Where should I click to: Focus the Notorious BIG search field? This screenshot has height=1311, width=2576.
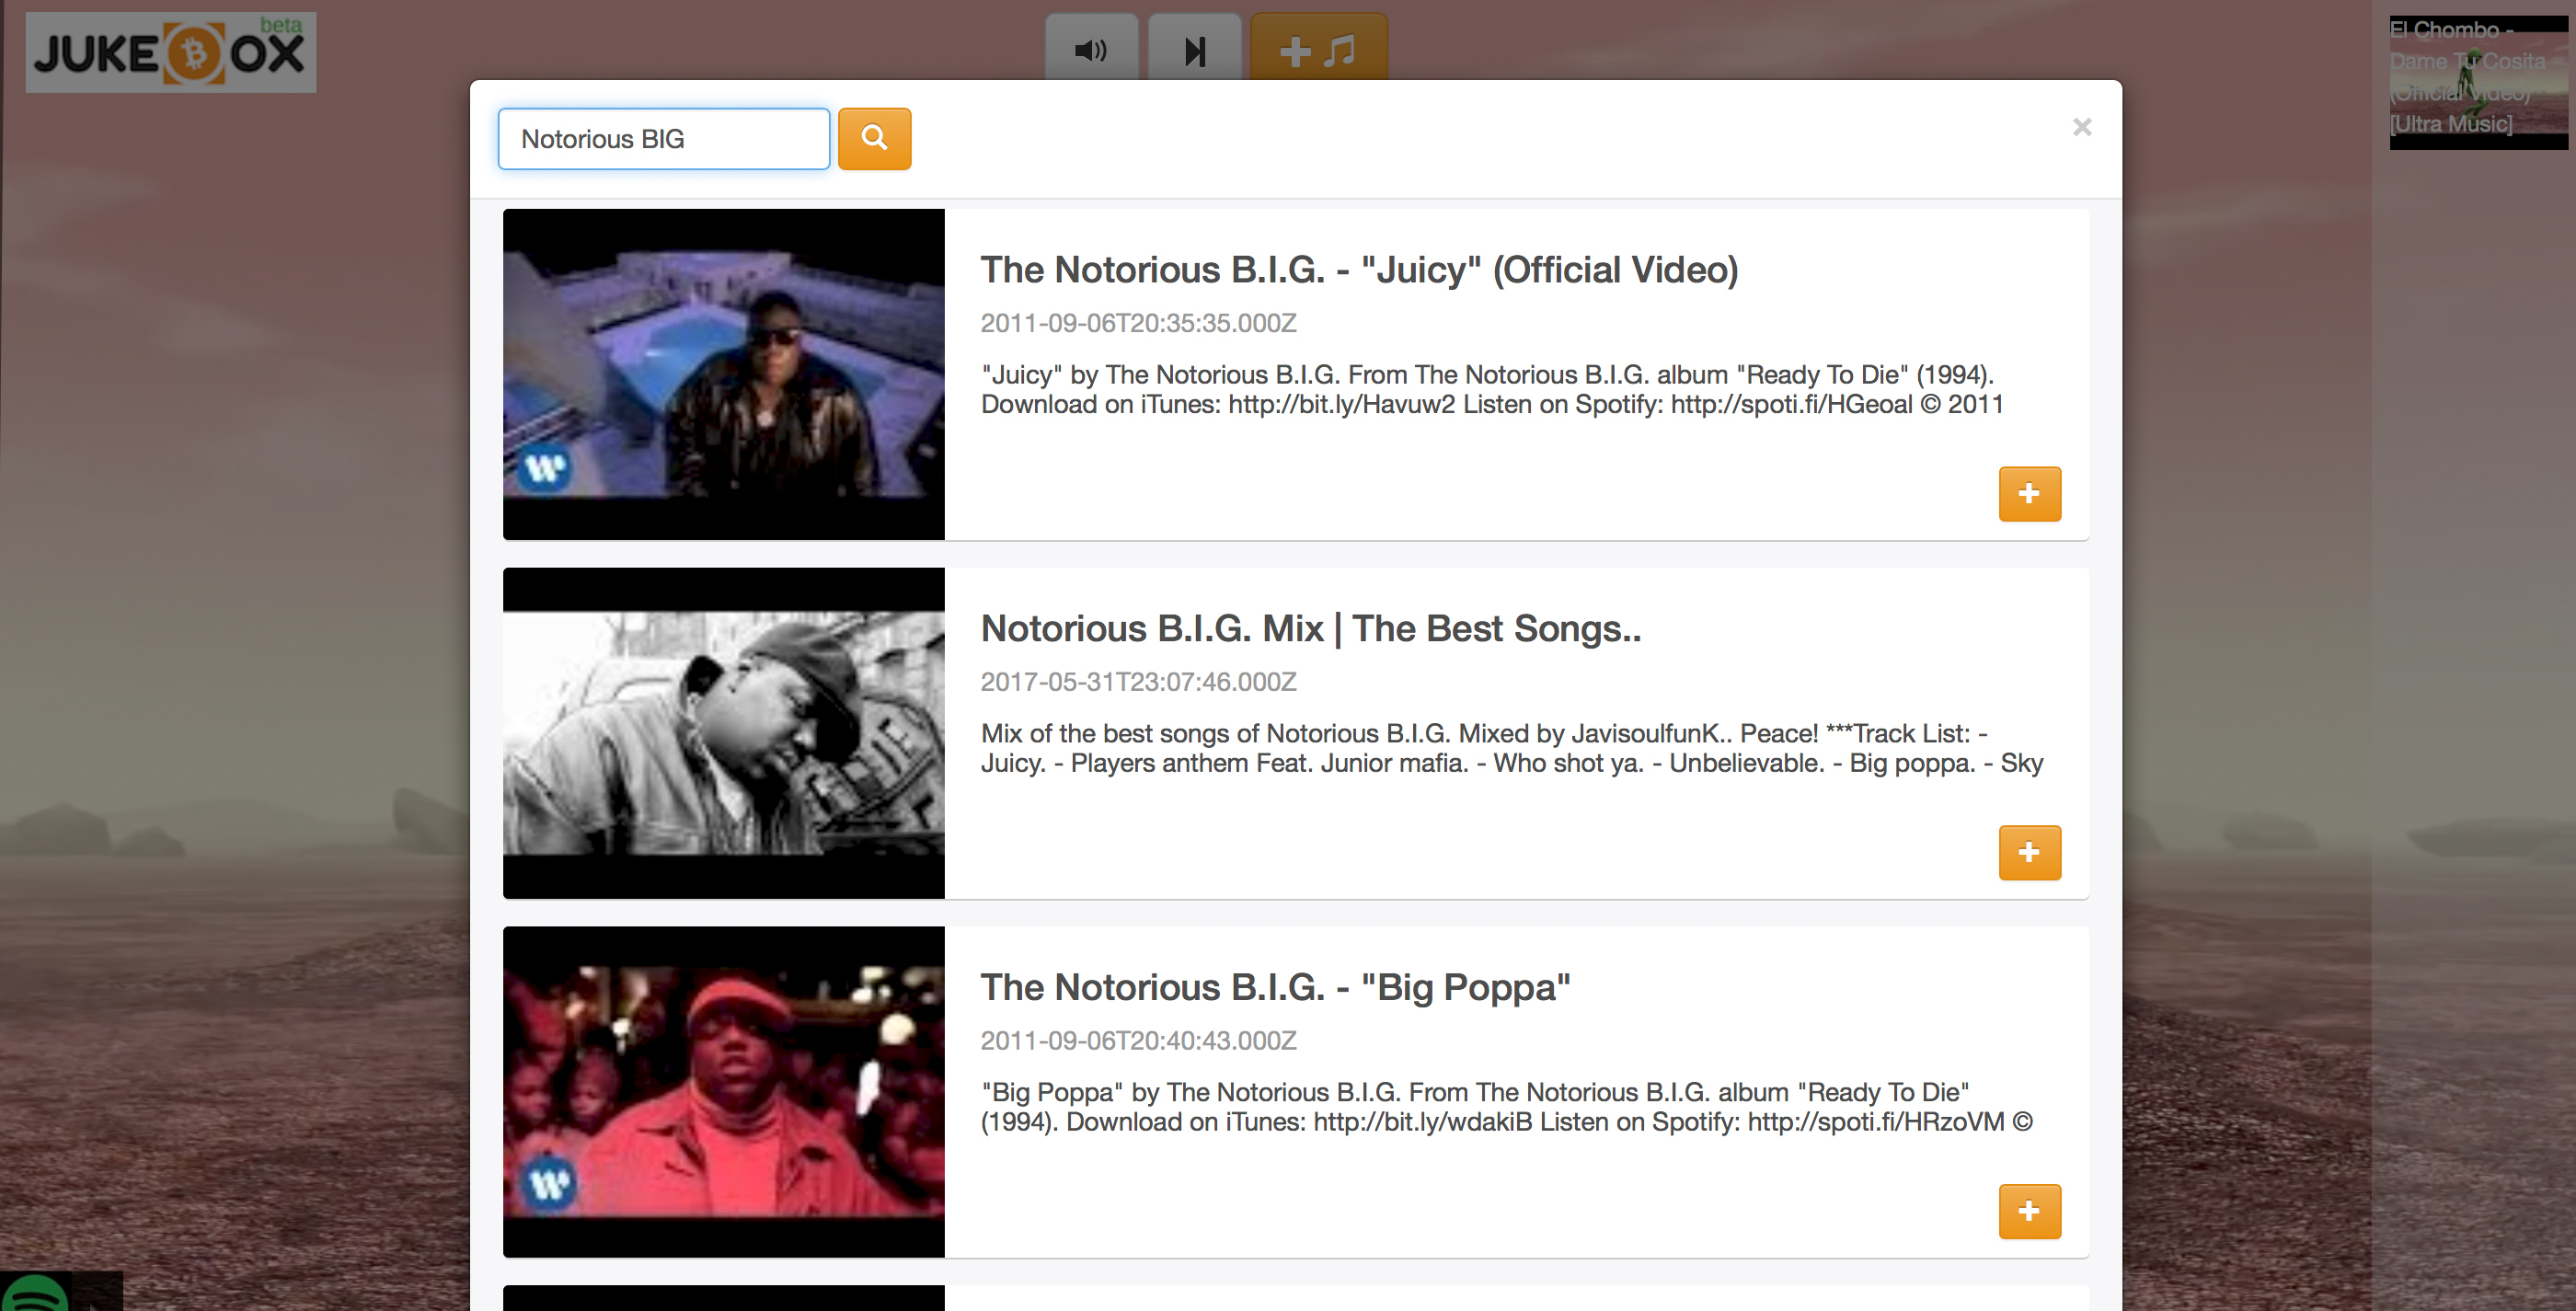pos(664,138)
